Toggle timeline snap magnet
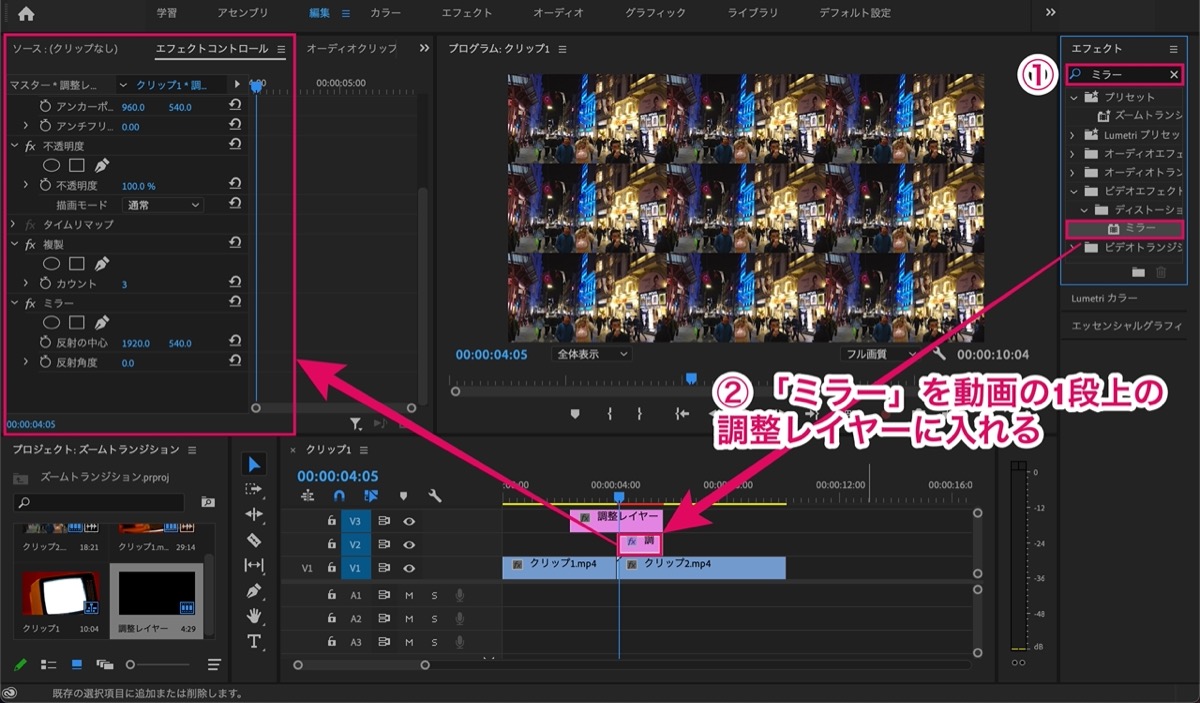 tap(339, 495)
